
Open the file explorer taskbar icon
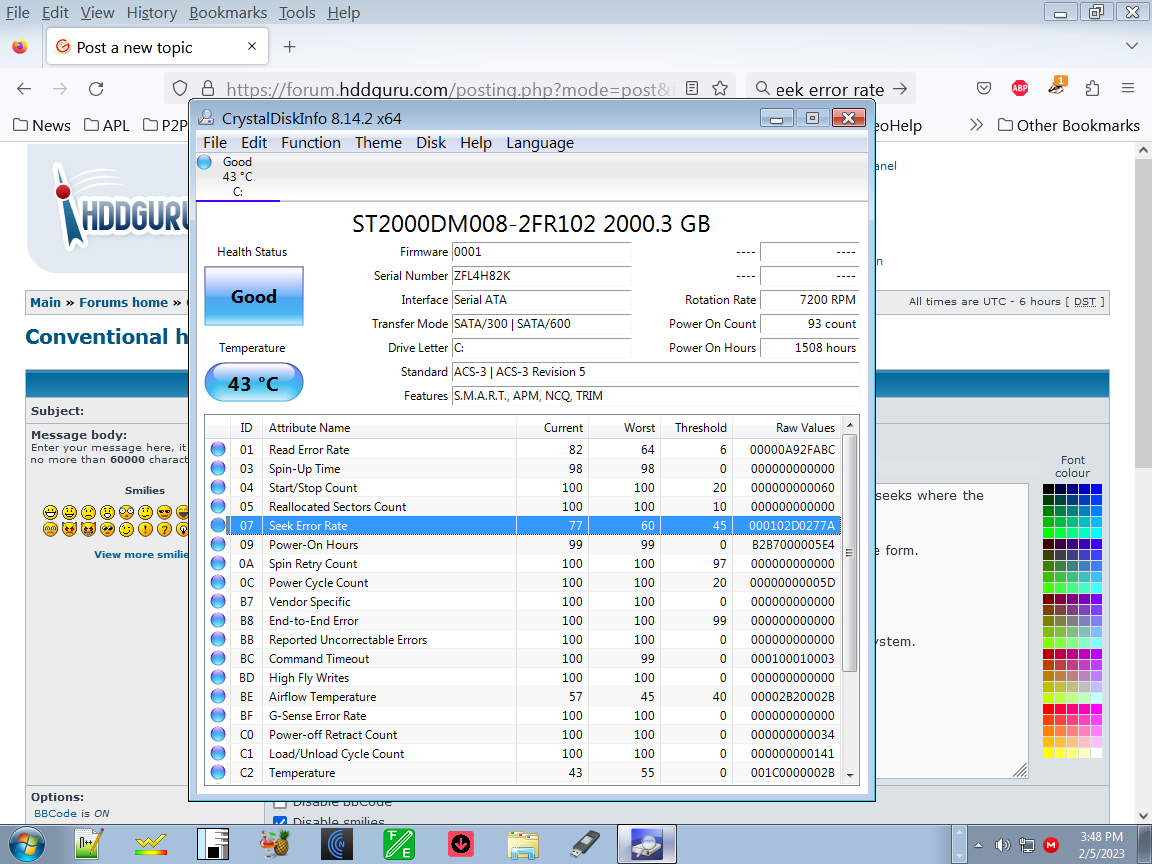[x=522, y=844]
